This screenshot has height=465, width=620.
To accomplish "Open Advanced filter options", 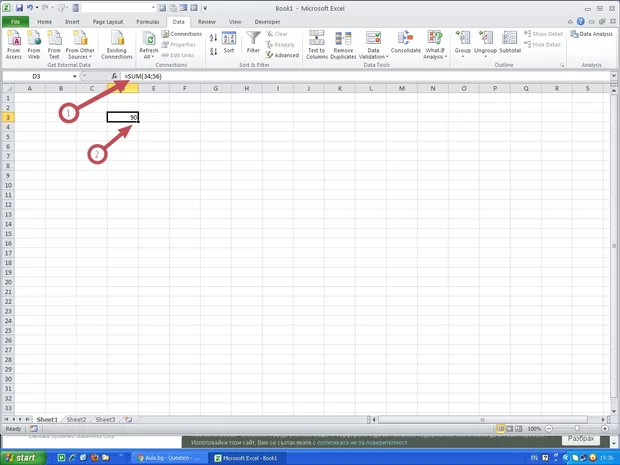I will pos(282,55).
